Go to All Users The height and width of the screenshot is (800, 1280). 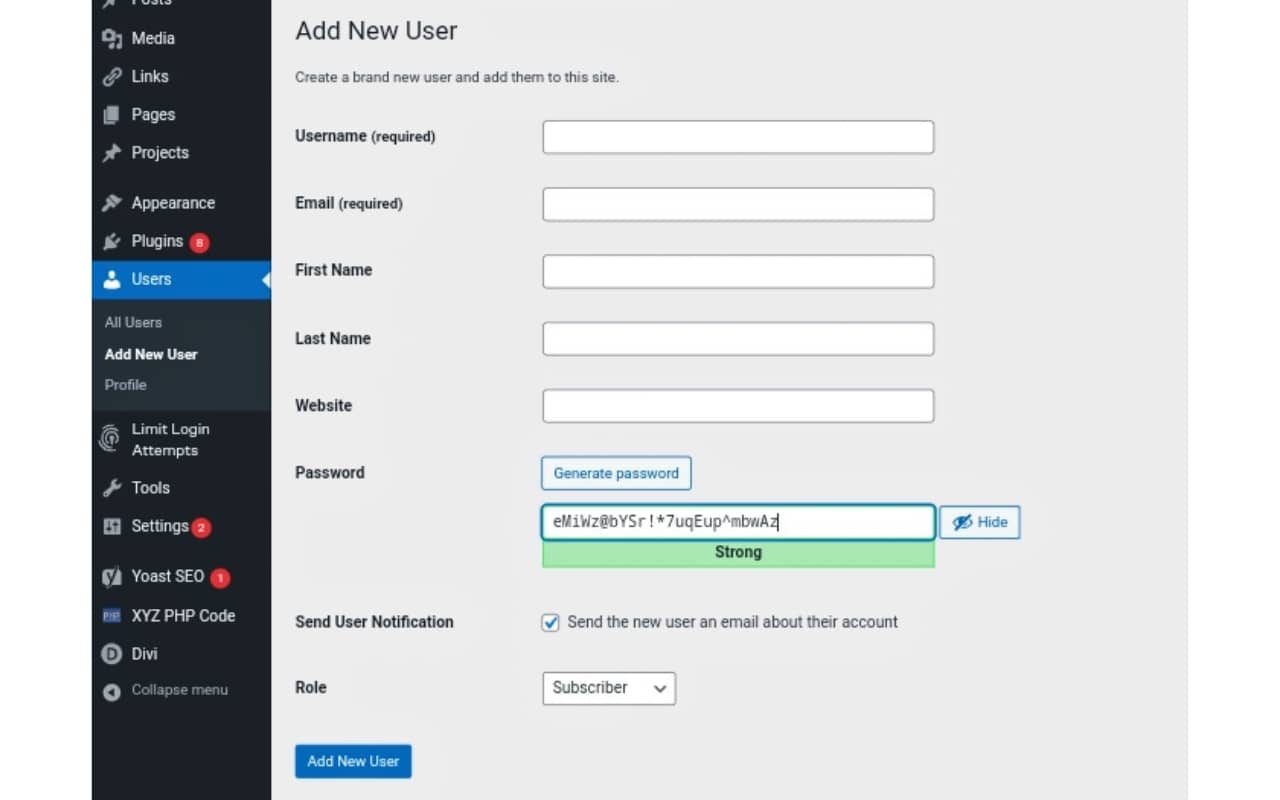point(132,322)
